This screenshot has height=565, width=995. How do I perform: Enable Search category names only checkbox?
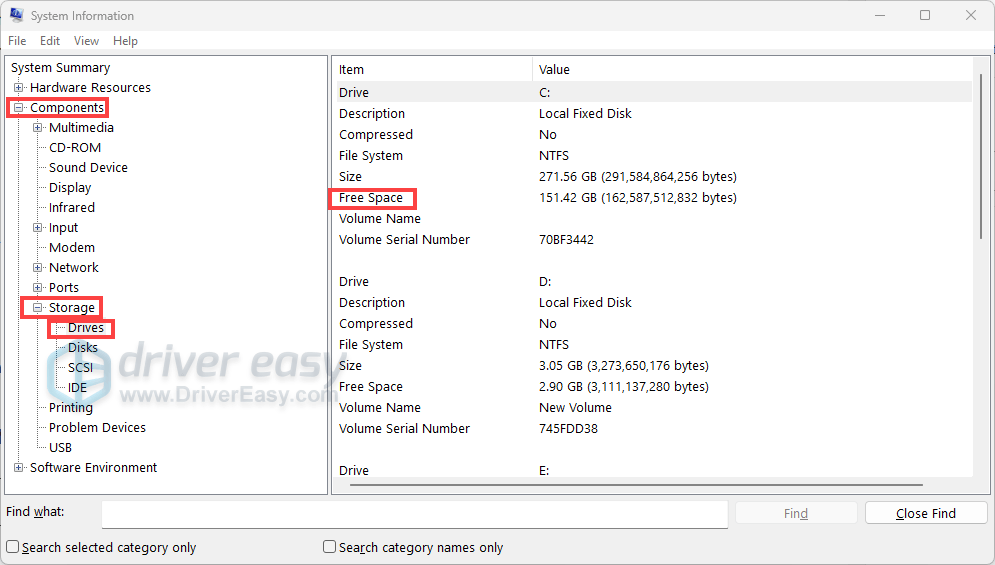coord(329,547)
